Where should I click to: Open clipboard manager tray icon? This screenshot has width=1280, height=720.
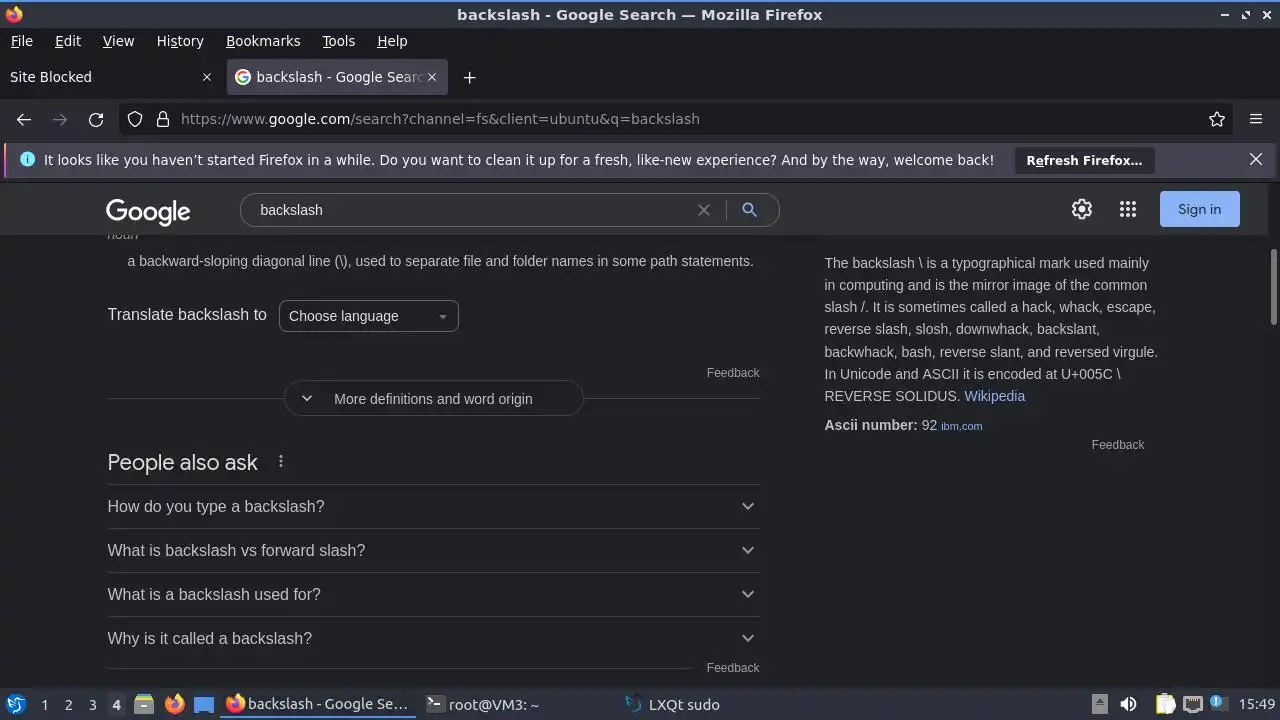tap(1166, 704)
